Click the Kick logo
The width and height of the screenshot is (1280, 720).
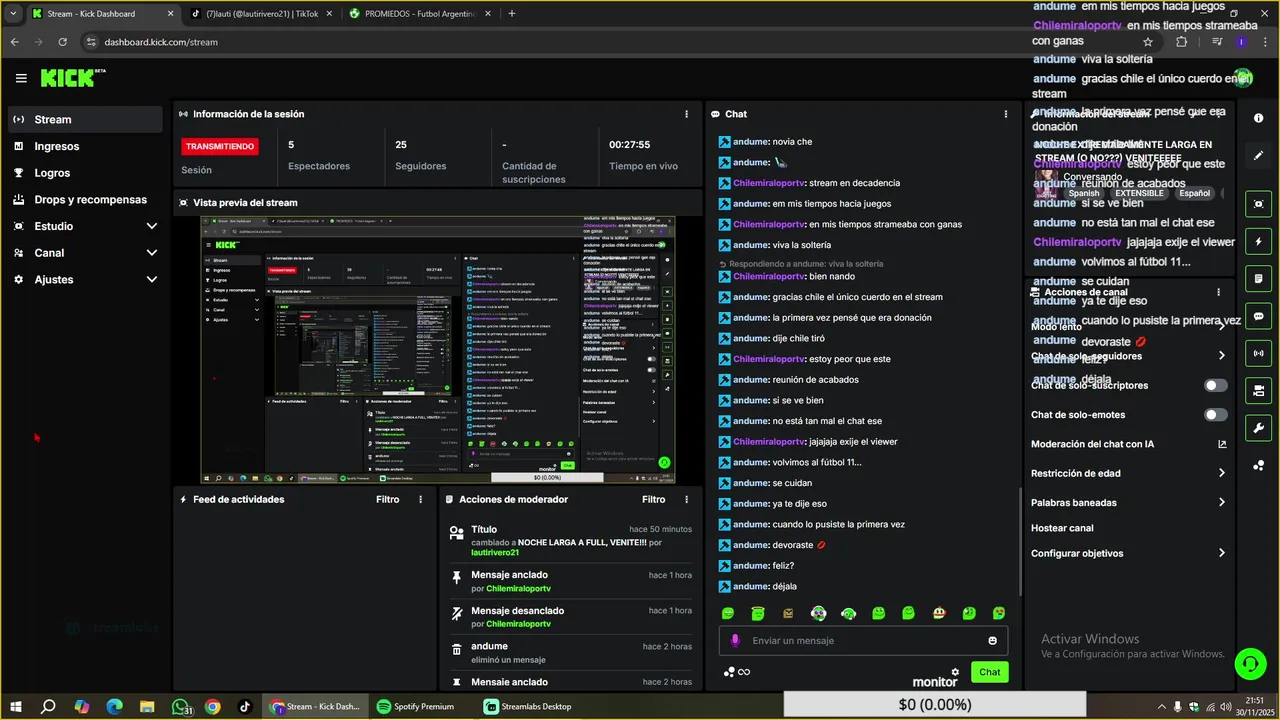73,77
